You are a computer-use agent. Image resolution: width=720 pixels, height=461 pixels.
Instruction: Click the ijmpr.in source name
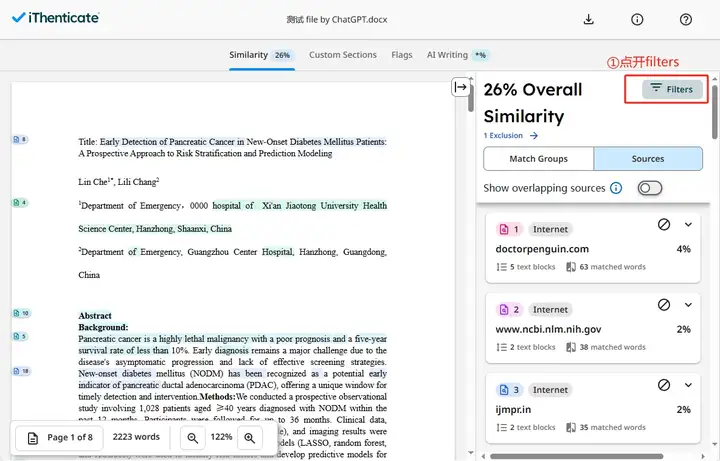point(513,410)
